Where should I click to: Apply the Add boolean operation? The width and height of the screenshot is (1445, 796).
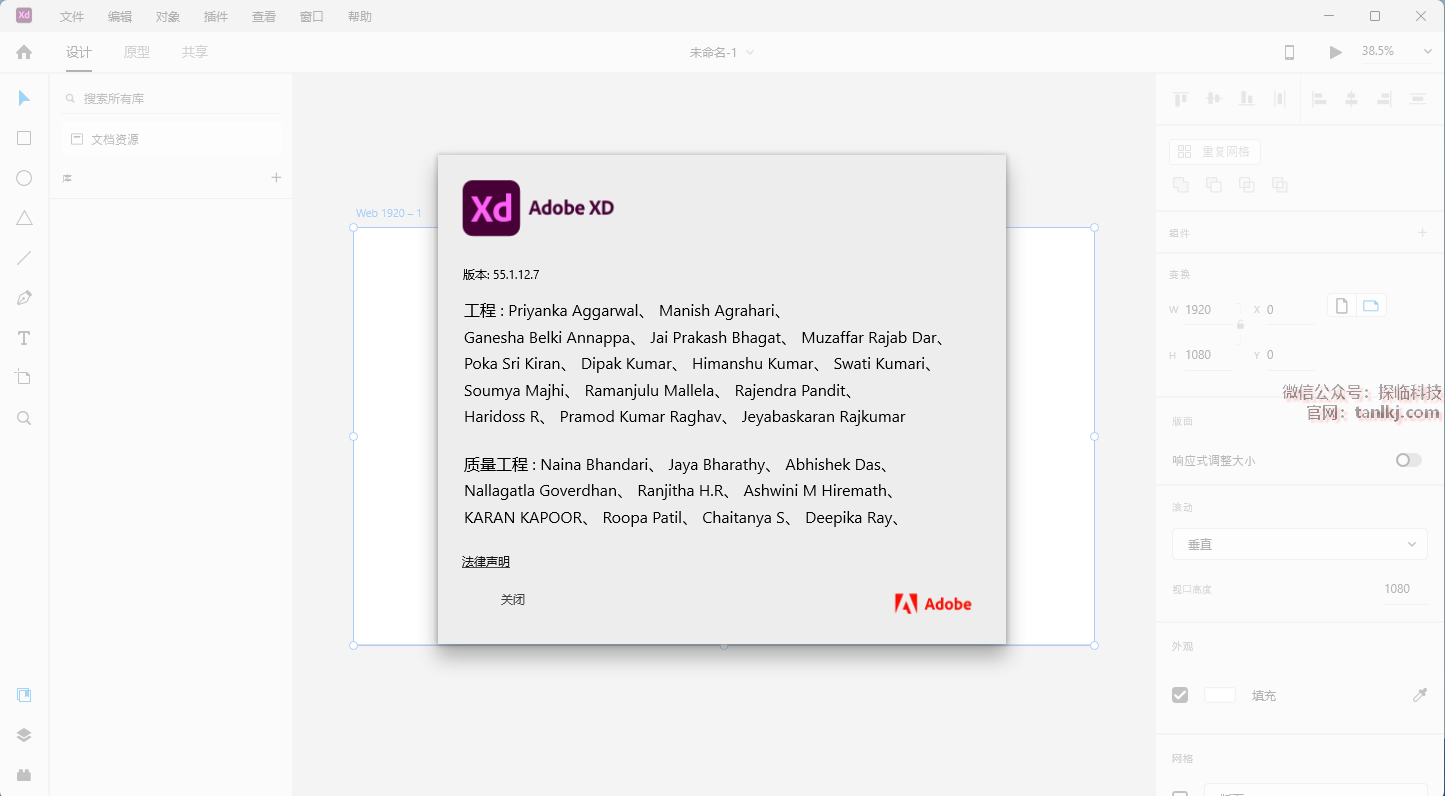[1181, 185]
